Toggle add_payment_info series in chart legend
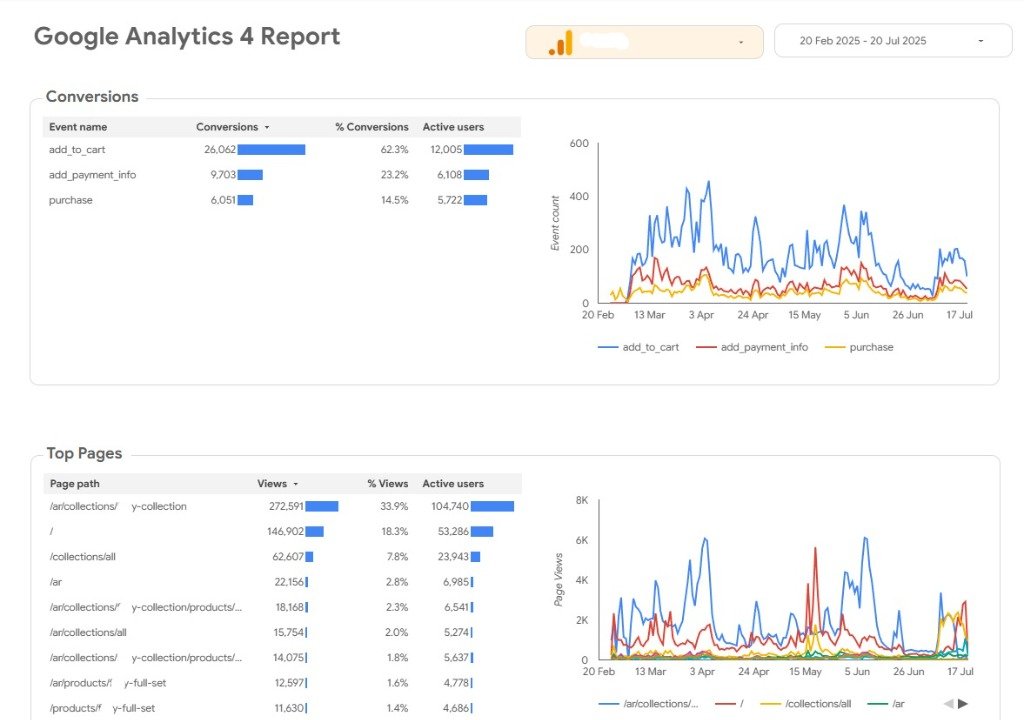 coord(752,347)
